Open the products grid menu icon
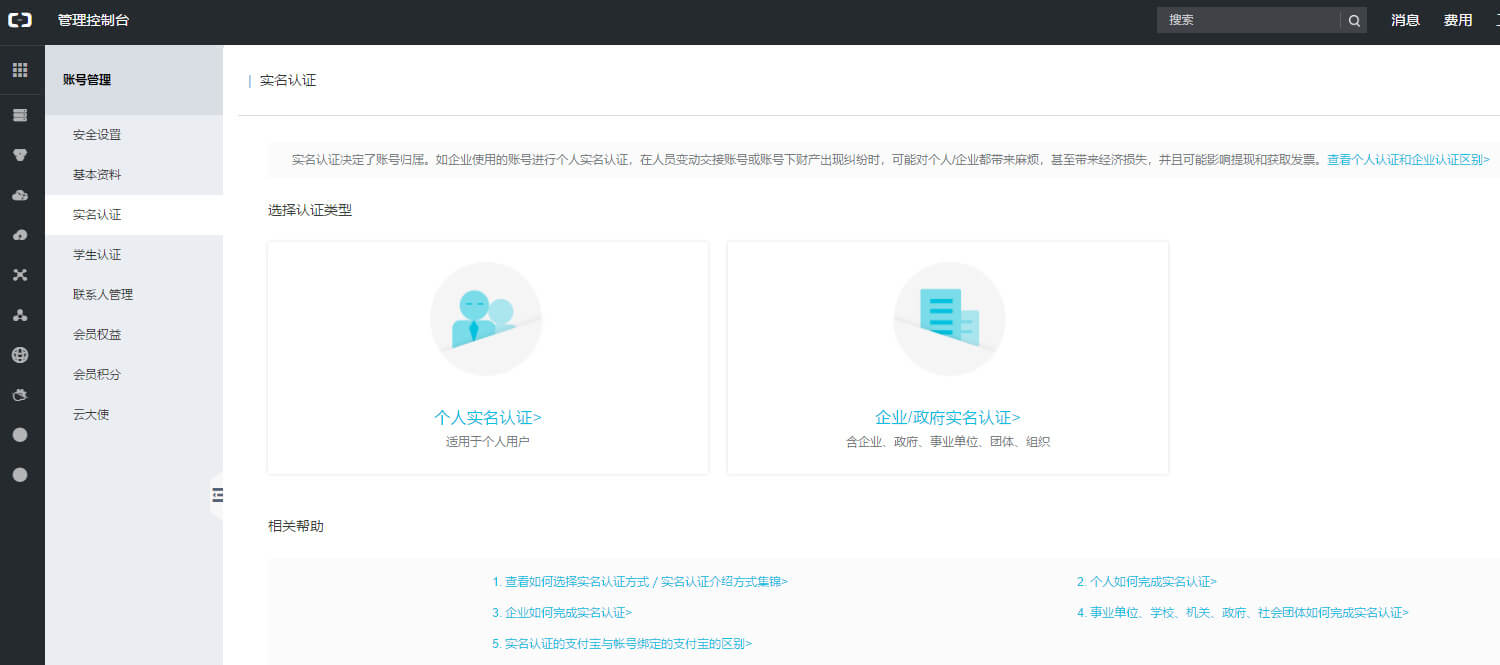1500x665 pixels. [x=20, y=69]
